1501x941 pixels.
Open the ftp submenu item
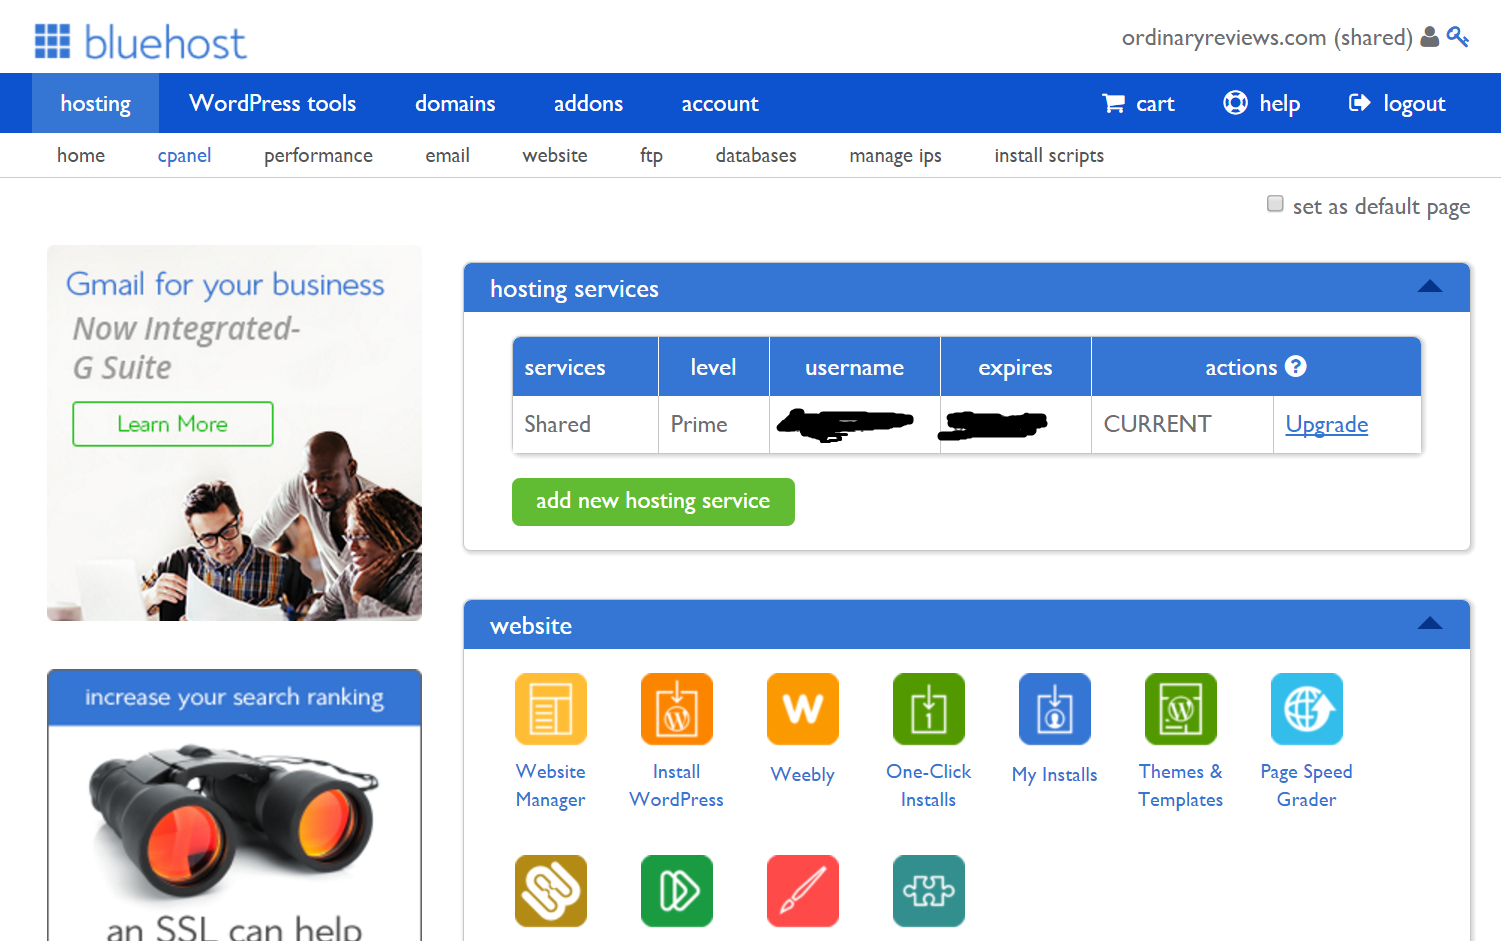pyautogui.click(x=651, y=155)
